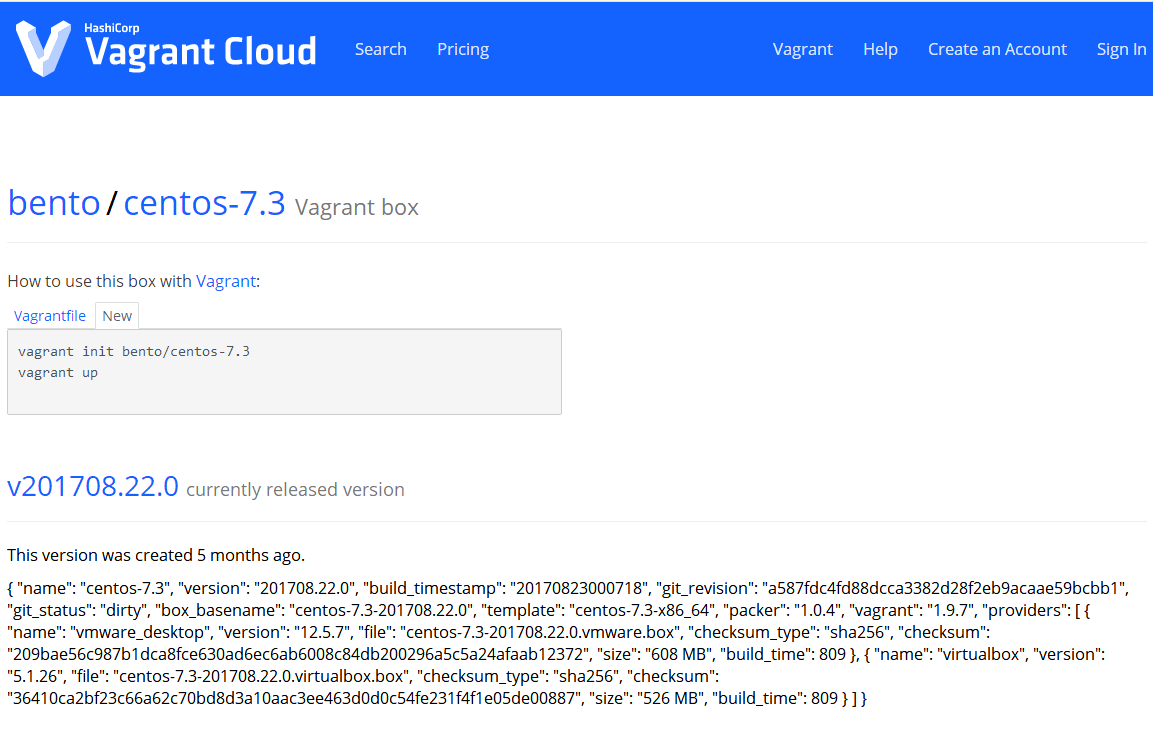Open the bento user profile link
Screen dimensions: 1153x730
coord(54,203)
